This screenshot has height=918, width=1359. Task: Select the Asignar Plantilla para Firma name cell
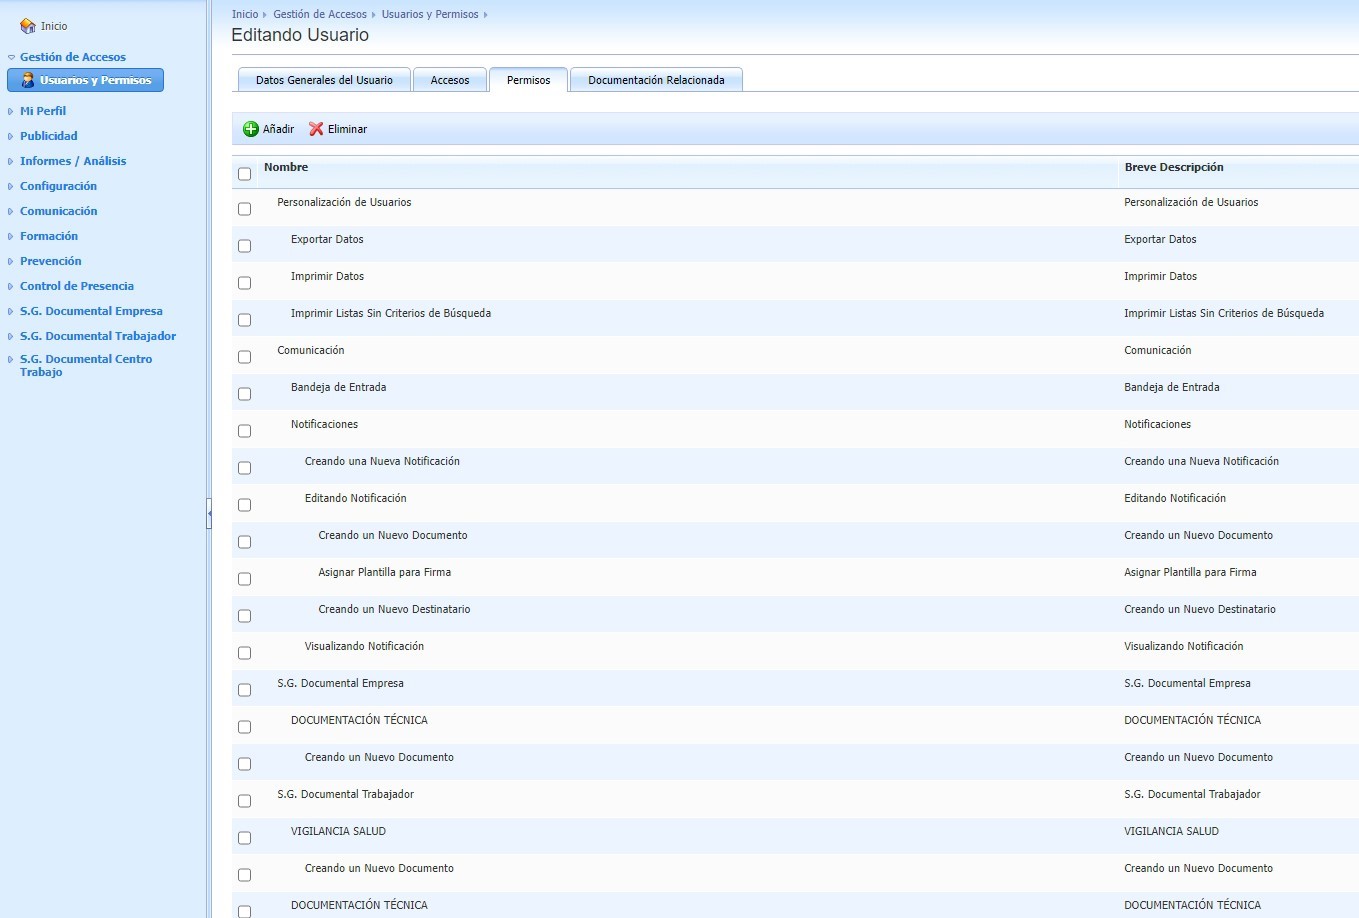pos(384,572)
